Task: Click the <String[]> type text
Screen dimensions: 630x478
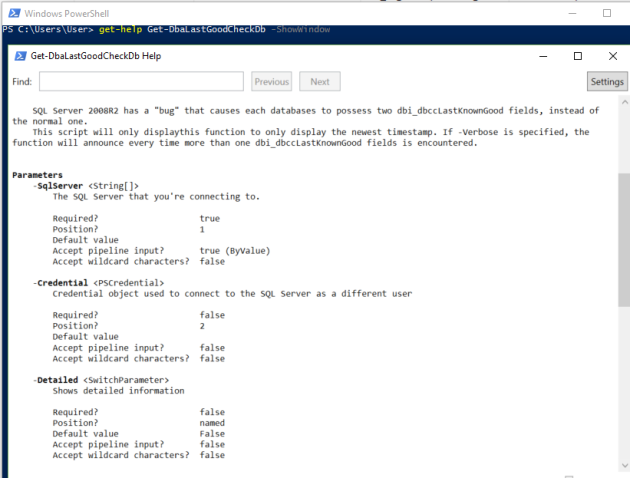Action: coord(114,186)
